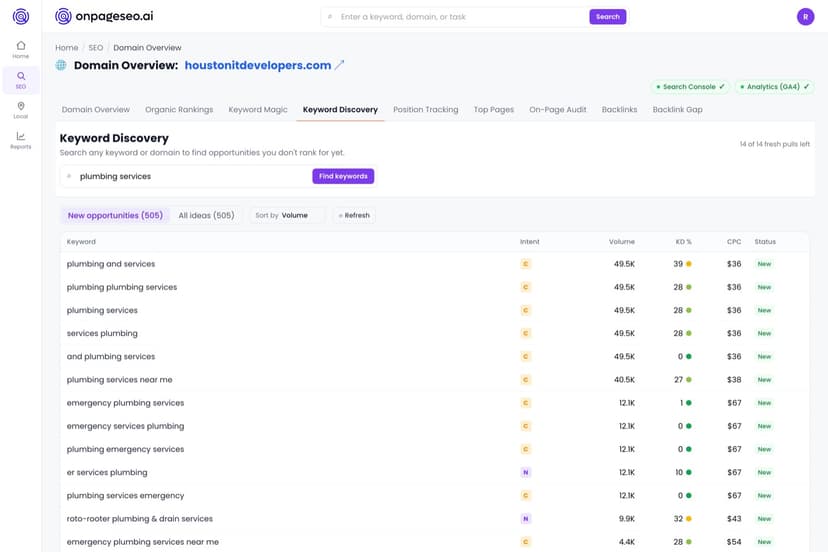The image size is (828, 552).
Task: Toggle the Search Console connection badge
Action: pos(690,87)
